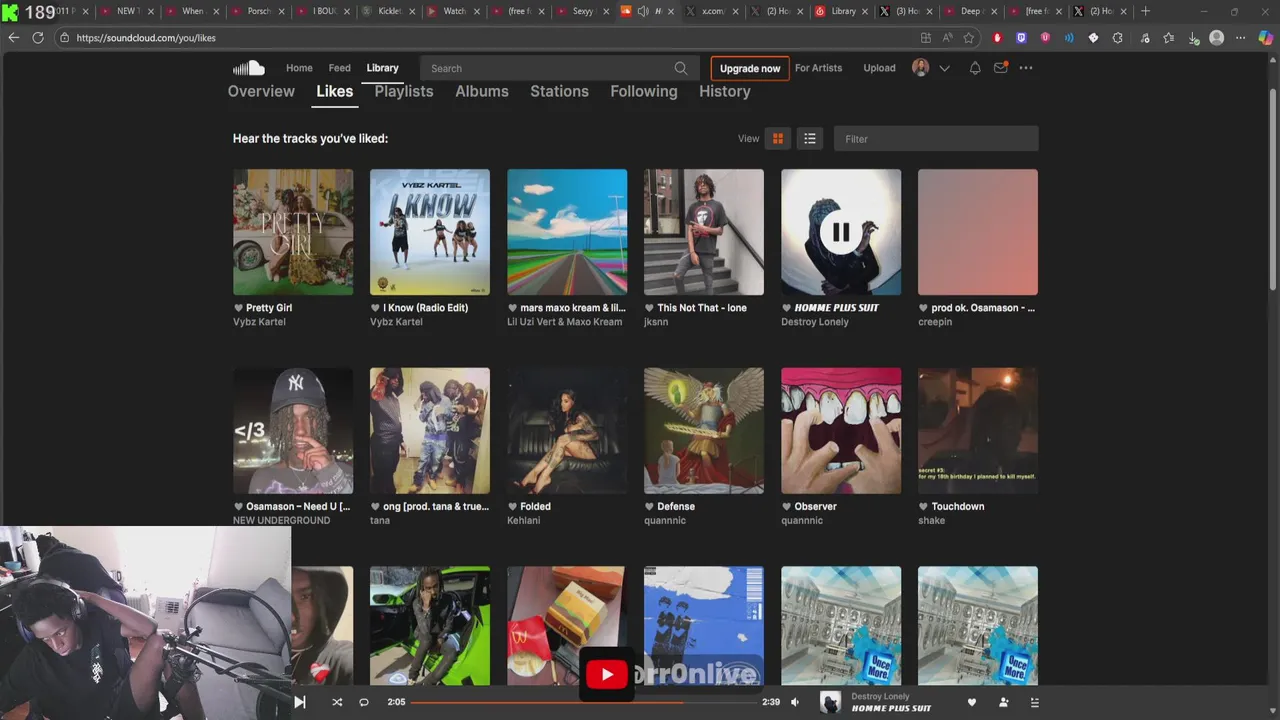Toggle the heart on I Know (Radio Edit)
The image size is (1280, 720).
tap(375, 308)
